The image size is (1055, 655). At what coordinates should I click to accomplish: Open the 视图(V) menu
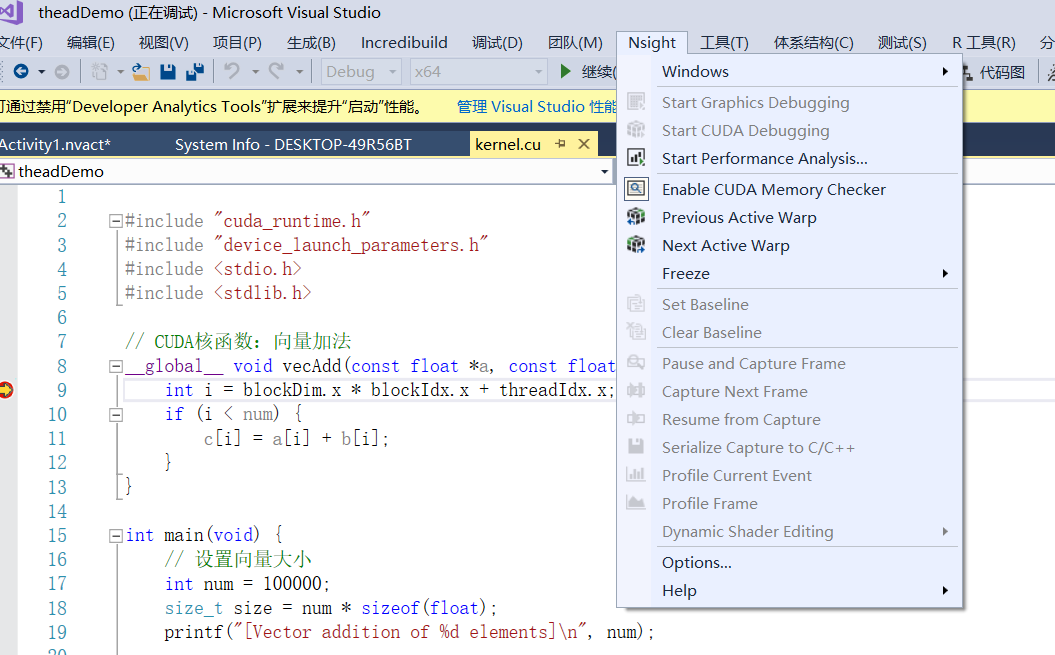point(163,42)
